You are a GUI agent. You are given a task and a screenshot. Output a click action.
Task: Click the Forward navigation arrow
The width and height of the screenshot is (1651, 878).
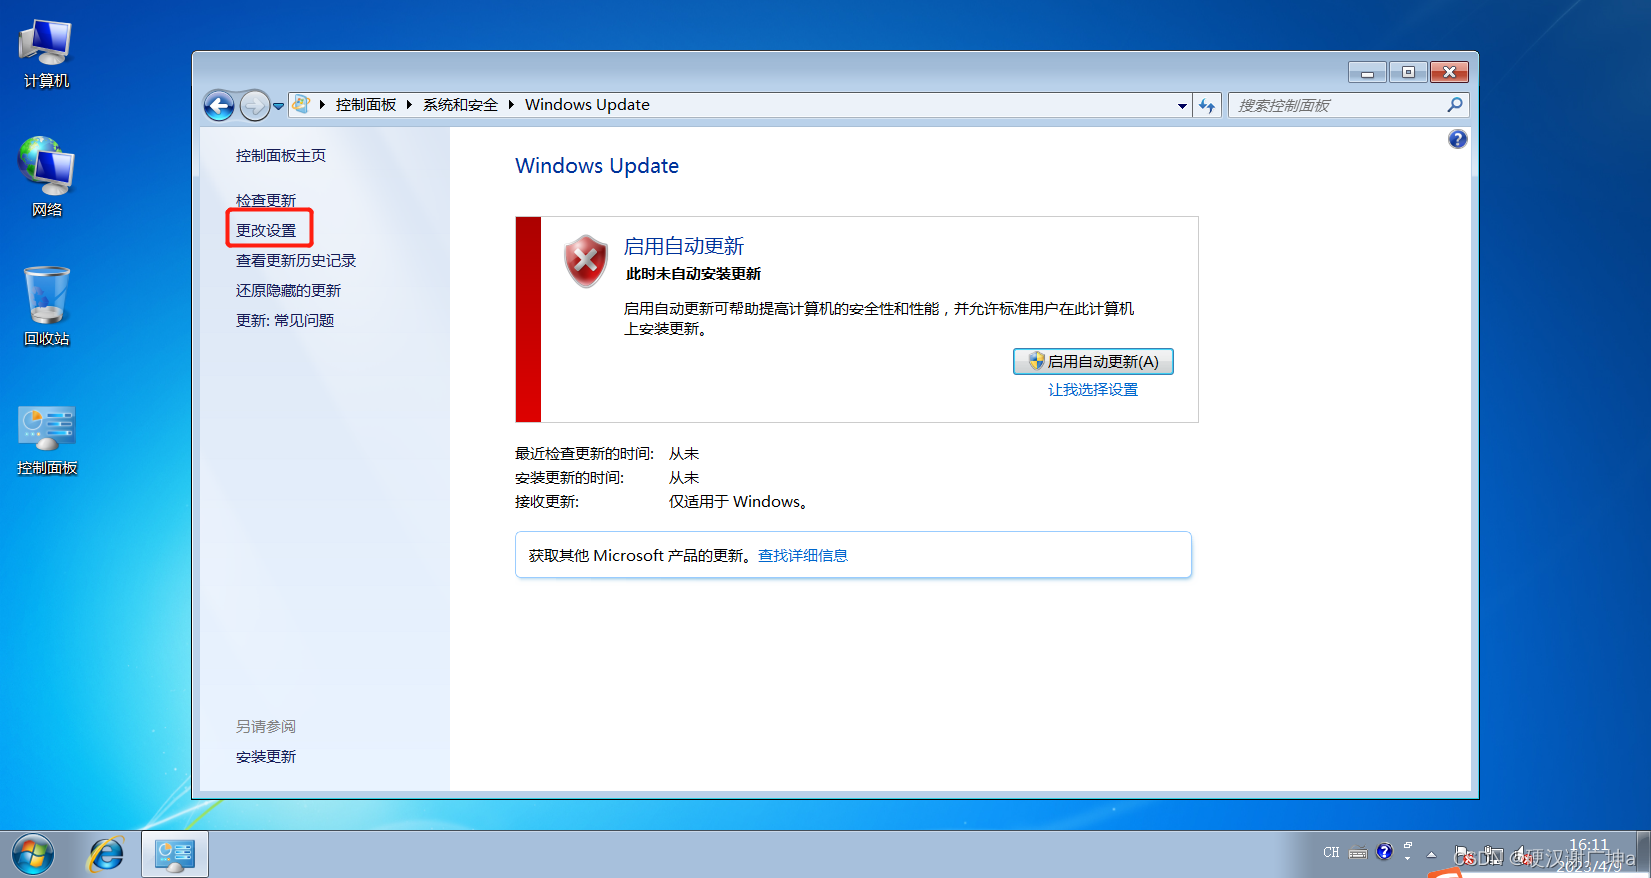[255, 105]
